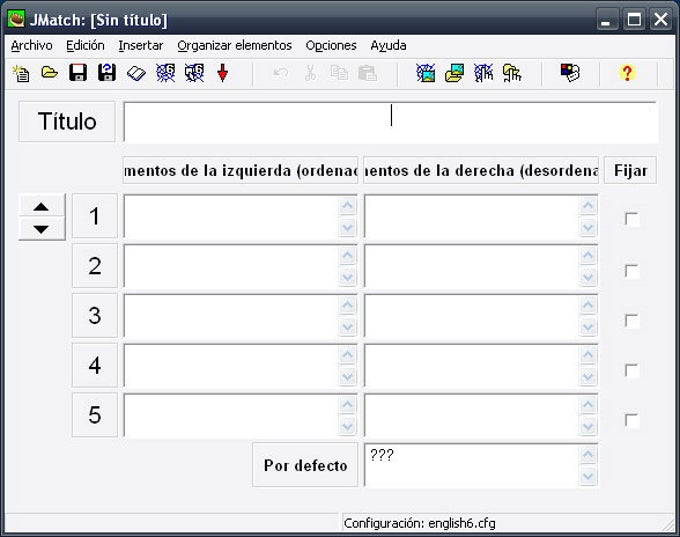Click the scissors cut icon
Screen dimensions: 680x537
pyautogui.click(x=310, y=73)
